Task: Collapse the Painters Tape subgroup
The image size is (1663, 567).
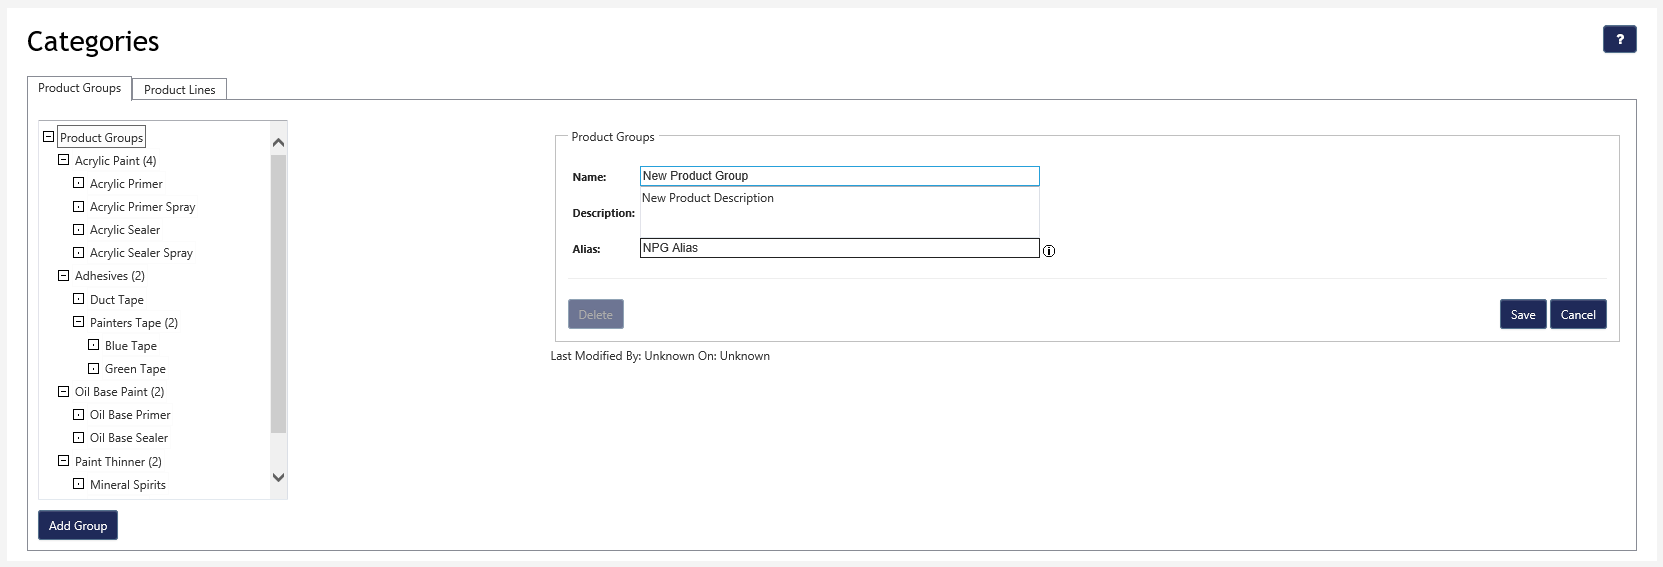Action: pos(79,322)
